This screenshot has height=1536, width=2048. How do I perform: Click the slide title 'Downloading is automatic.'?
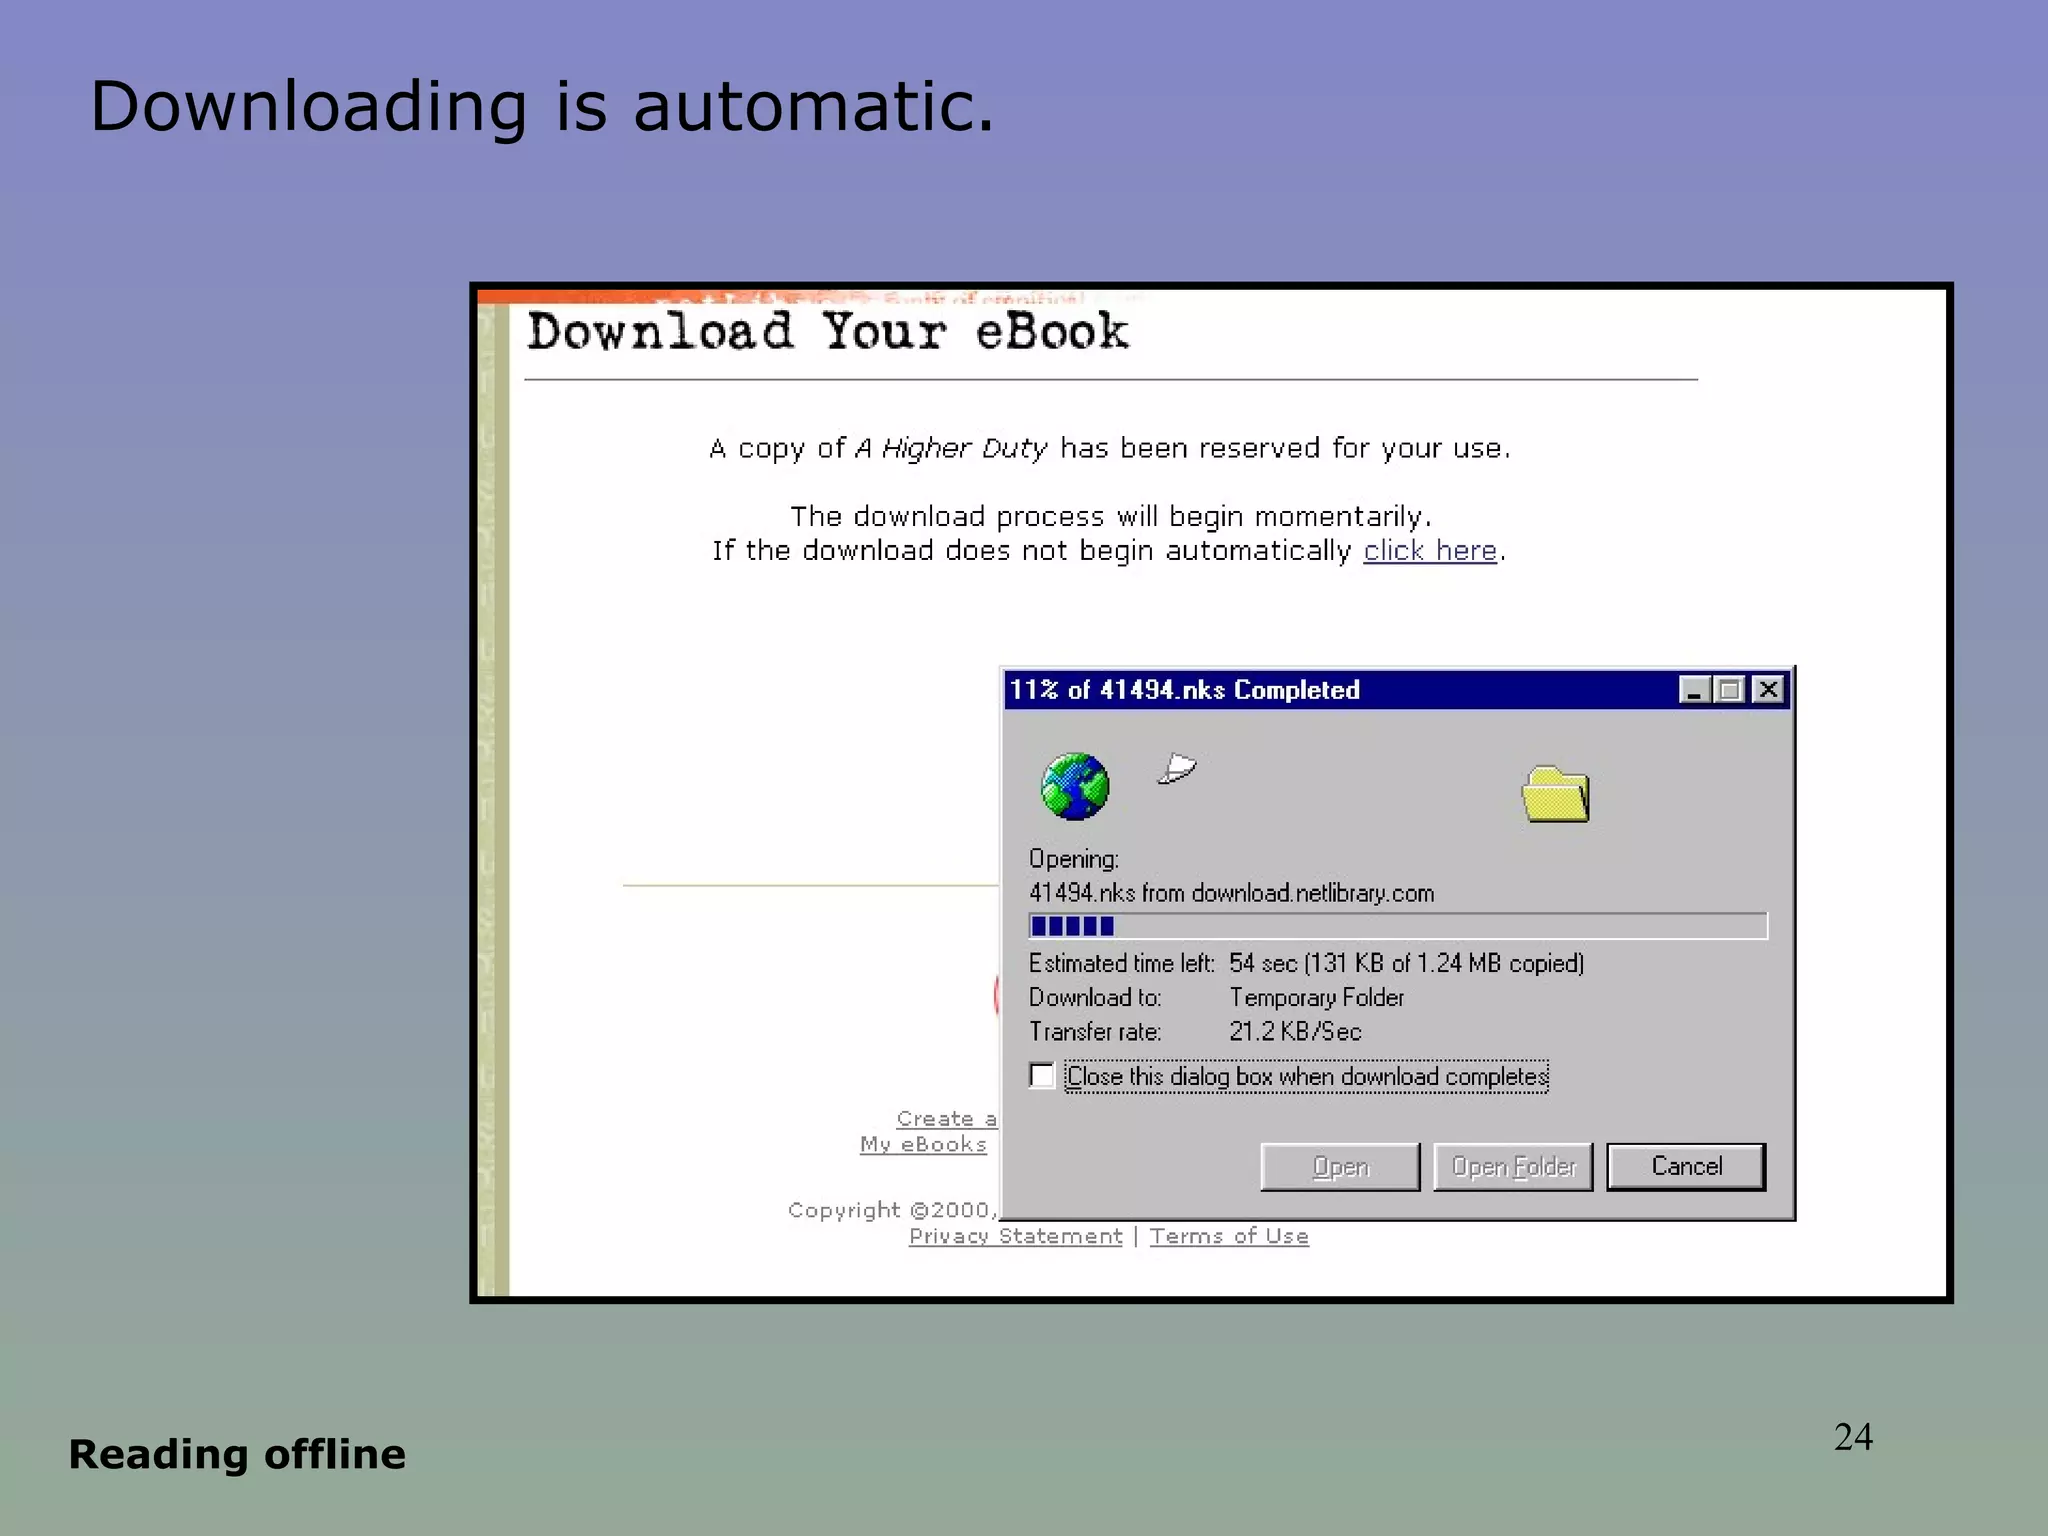(x=542, y=106)
